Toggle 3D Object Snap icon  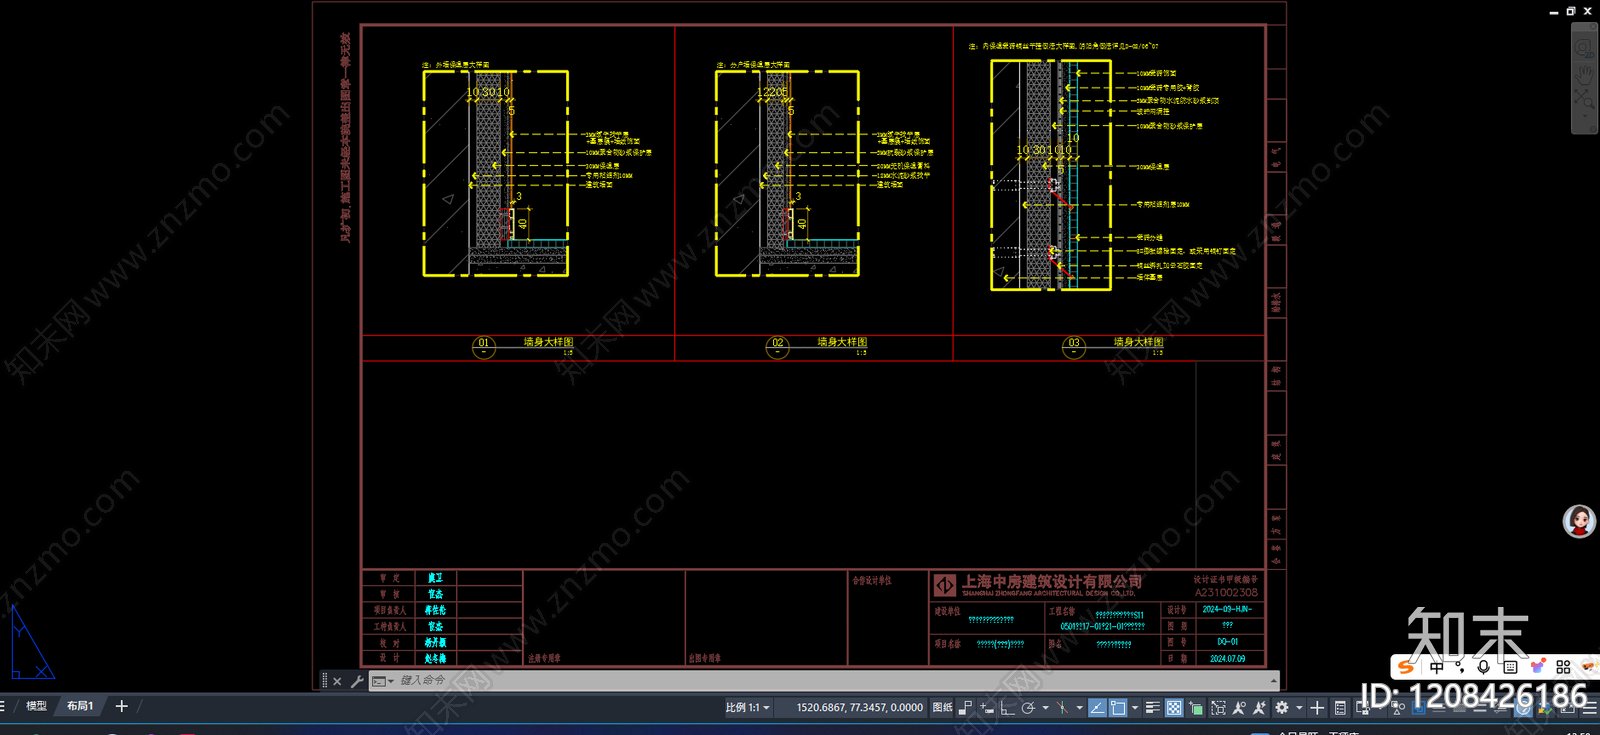click(1218, 707)
